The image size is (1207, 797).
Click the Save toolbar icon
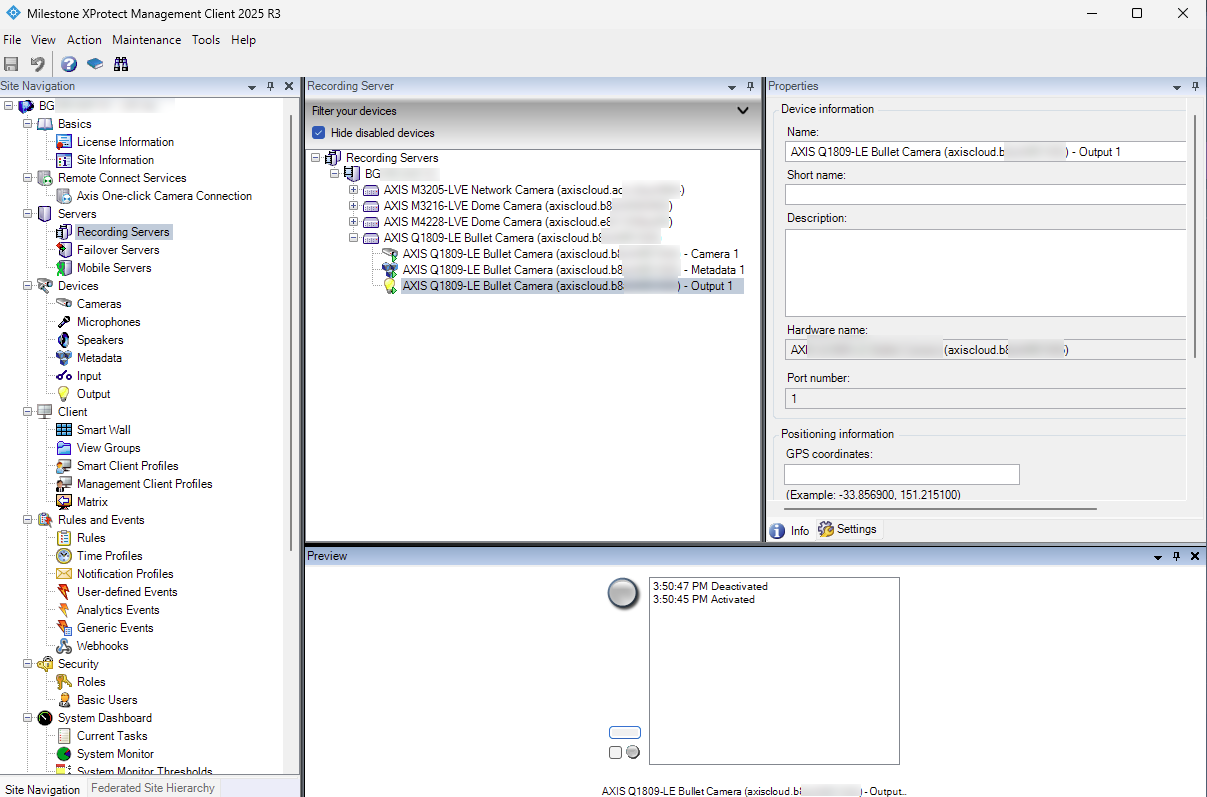[12, 64]
